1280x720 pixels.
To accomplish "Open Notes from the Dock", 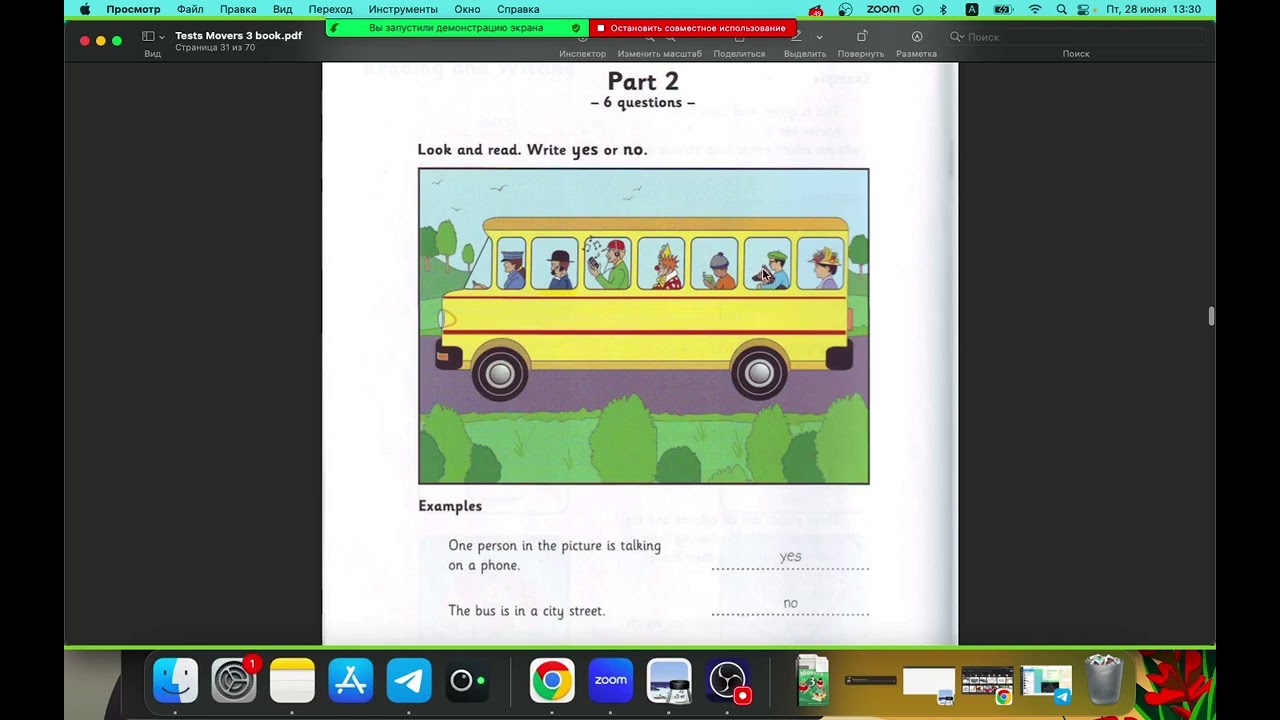I will [x=292, y=681].
